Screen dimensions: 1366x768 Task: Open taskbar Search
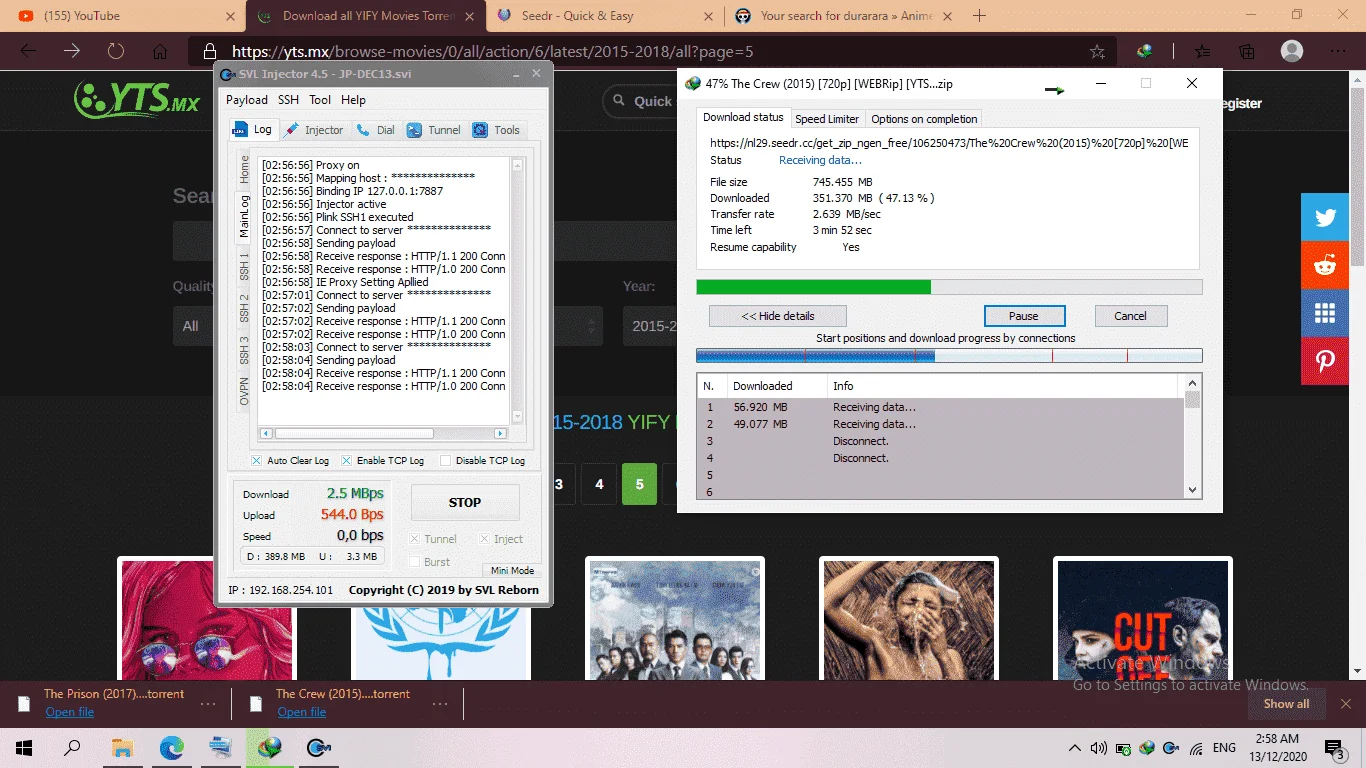point(72,747)
